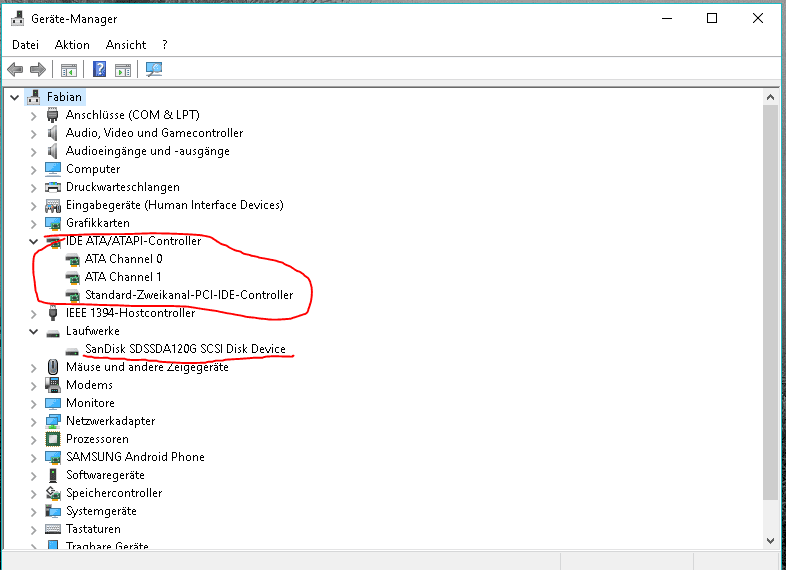The image size is (786, 570).
Task: Click the printer icon for Druckwarteschlangen
Action: coord(53,187)
